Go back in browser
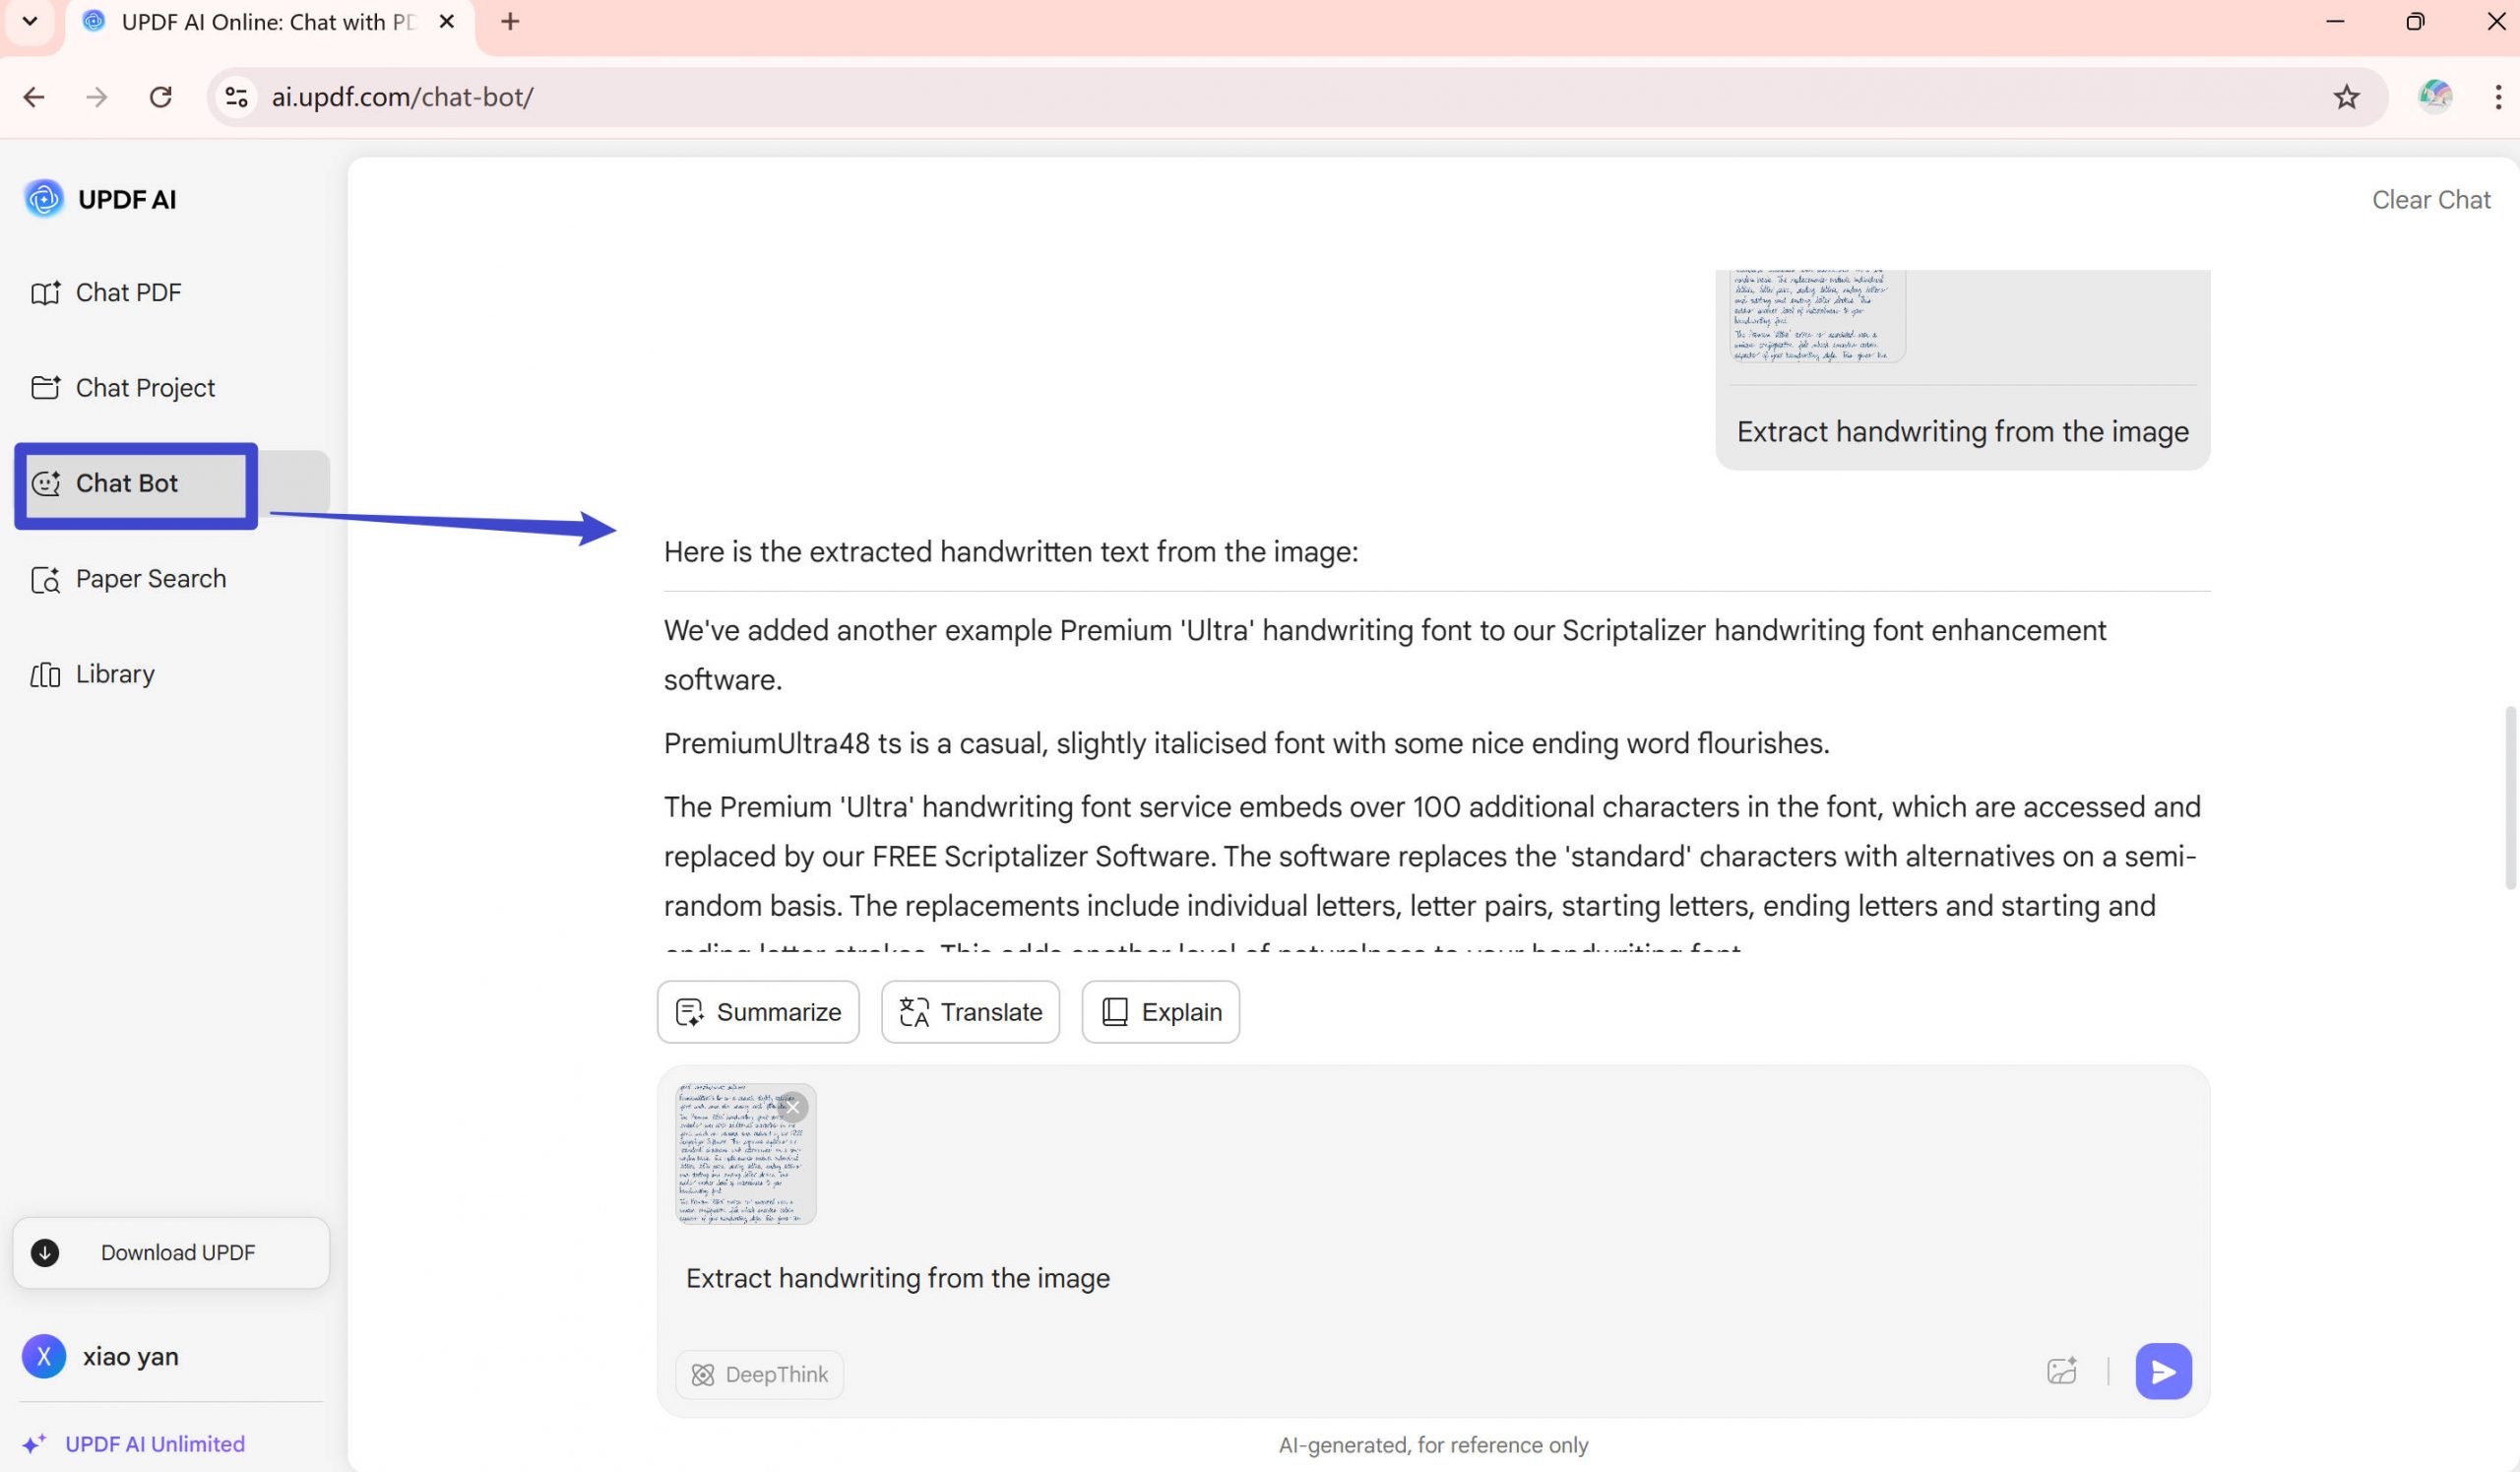 [34, 97]
